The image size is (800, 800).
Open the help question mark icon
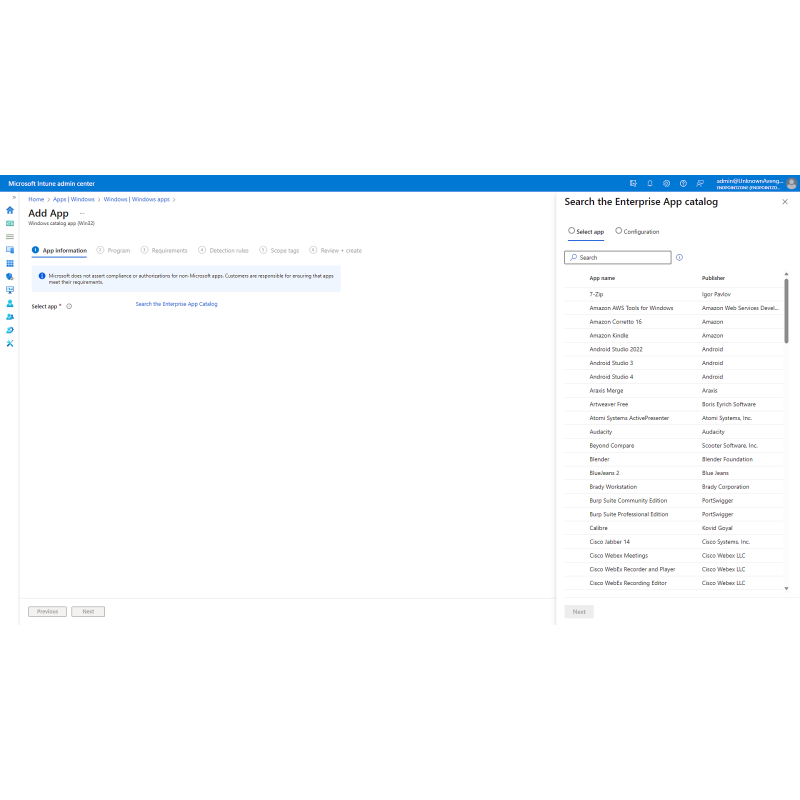click(683, 184)
